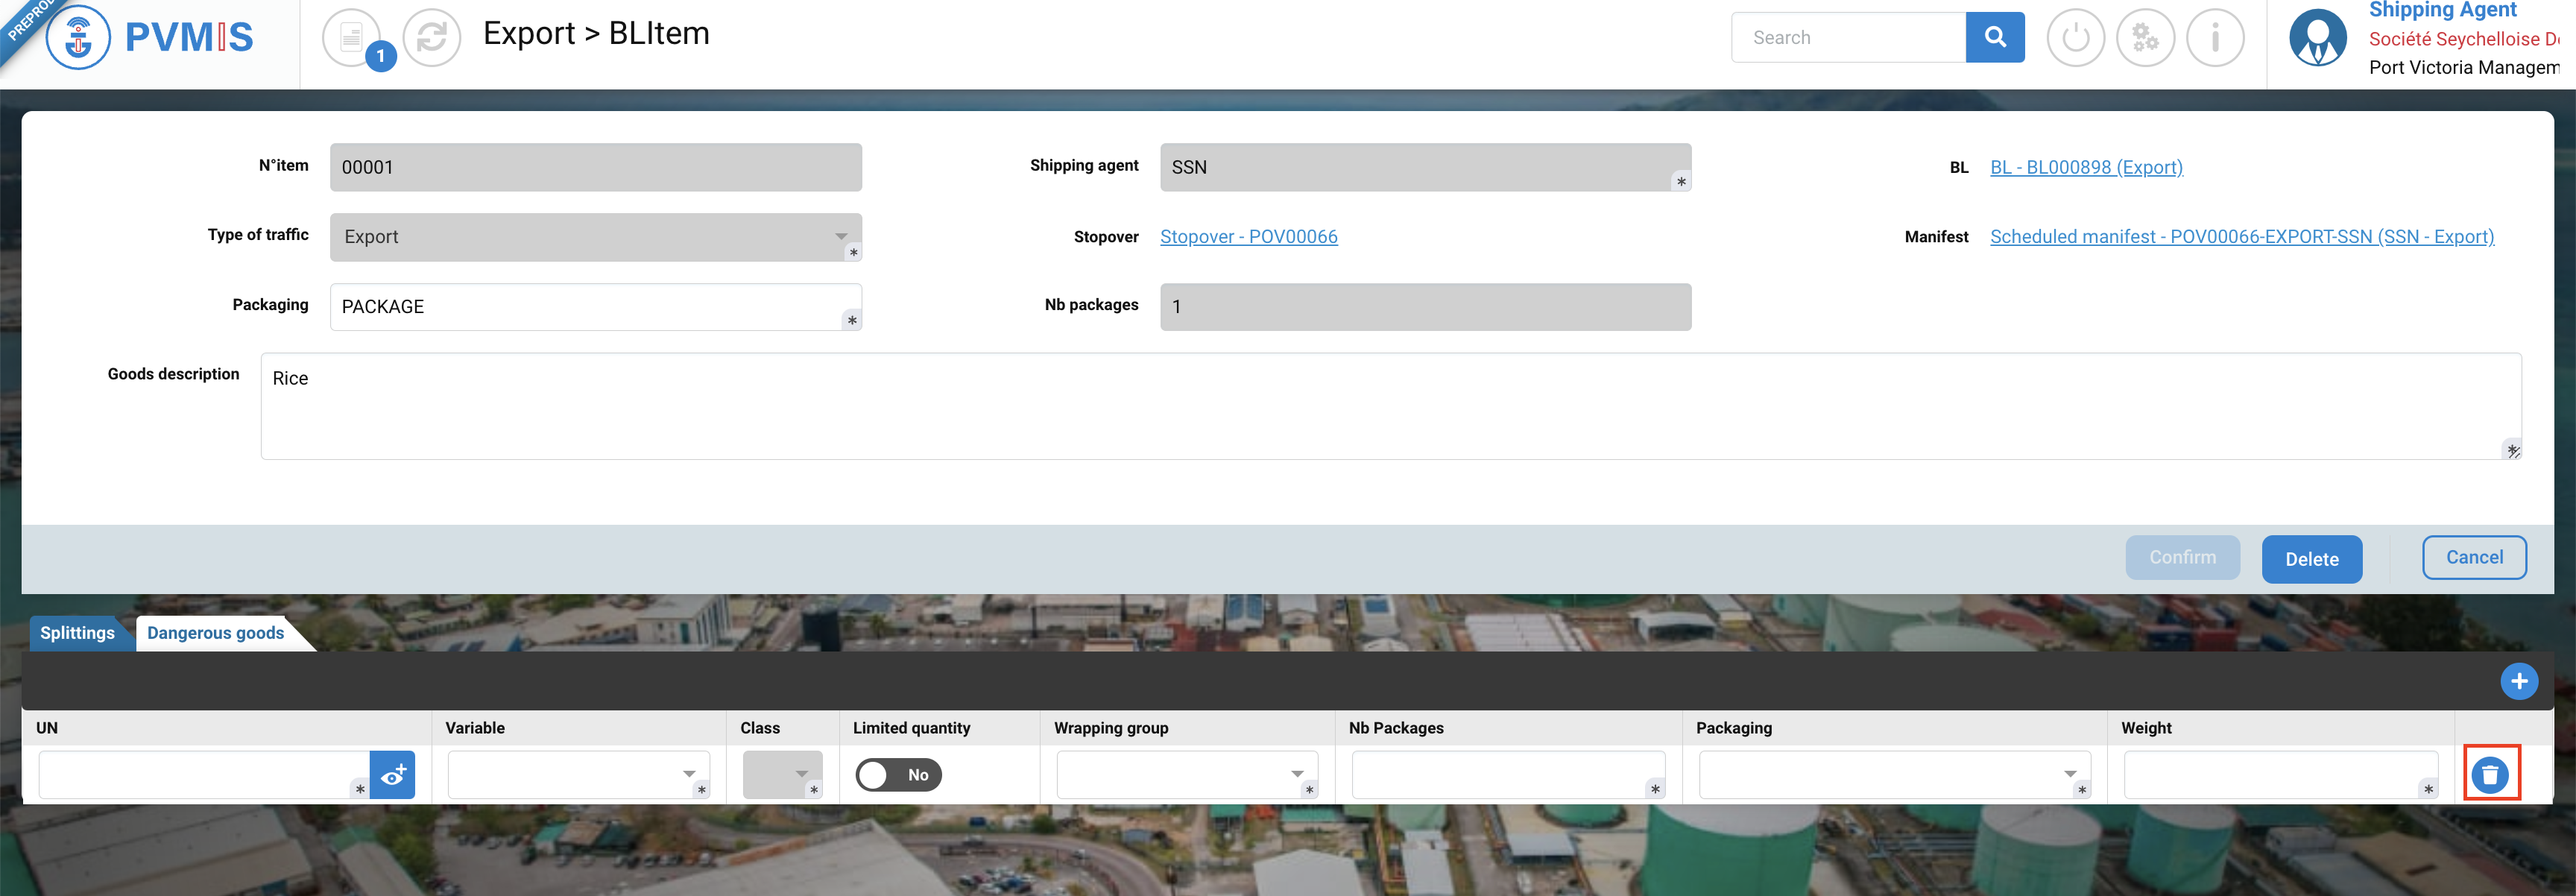Switch to the Splittings tab
This screenshot has height=896, width=2576.
77,633
